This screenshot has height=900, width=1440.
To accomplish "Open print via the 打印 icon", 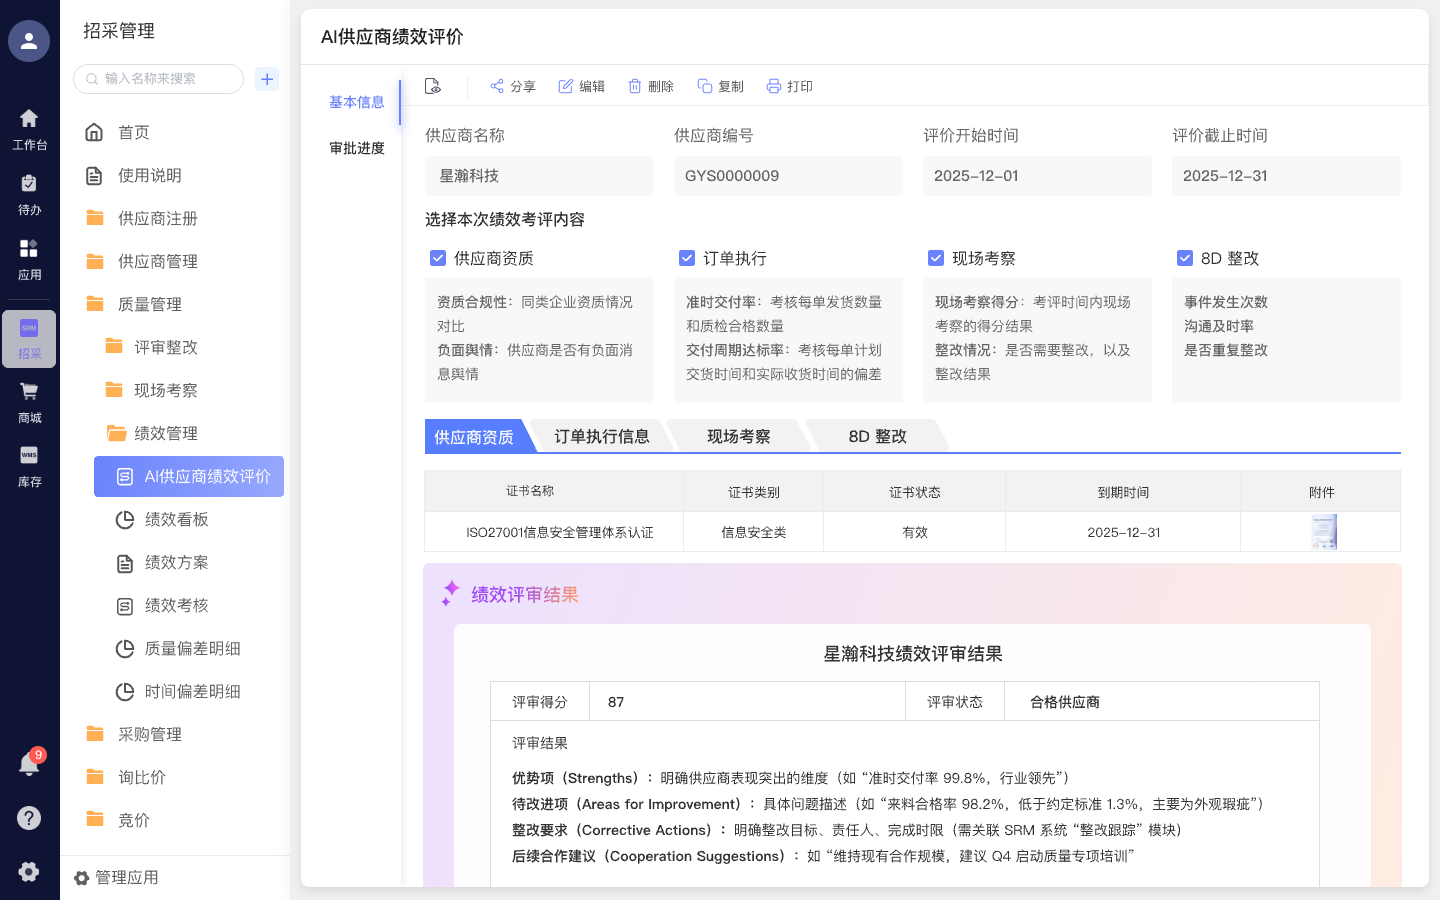I will click(774, 86).
